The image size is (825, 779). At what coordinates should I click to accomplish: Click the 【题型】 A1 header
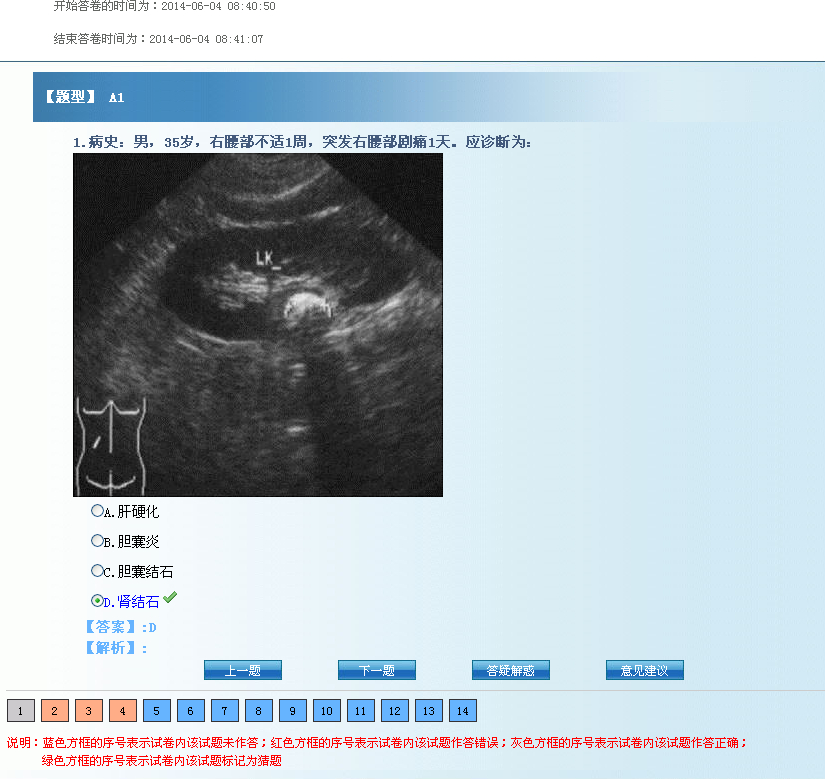pos(84,97)
